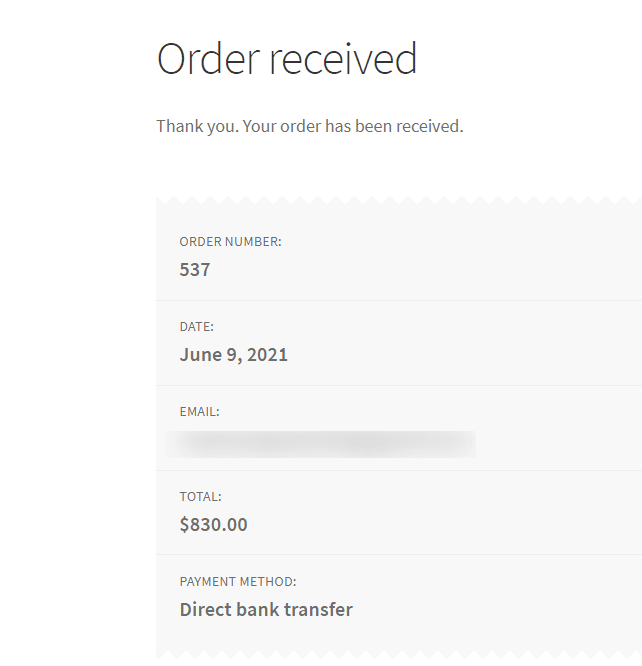The width and height of the screenshot is (642, 666).
Task: Select the order number 537
Action: [195, 270]
